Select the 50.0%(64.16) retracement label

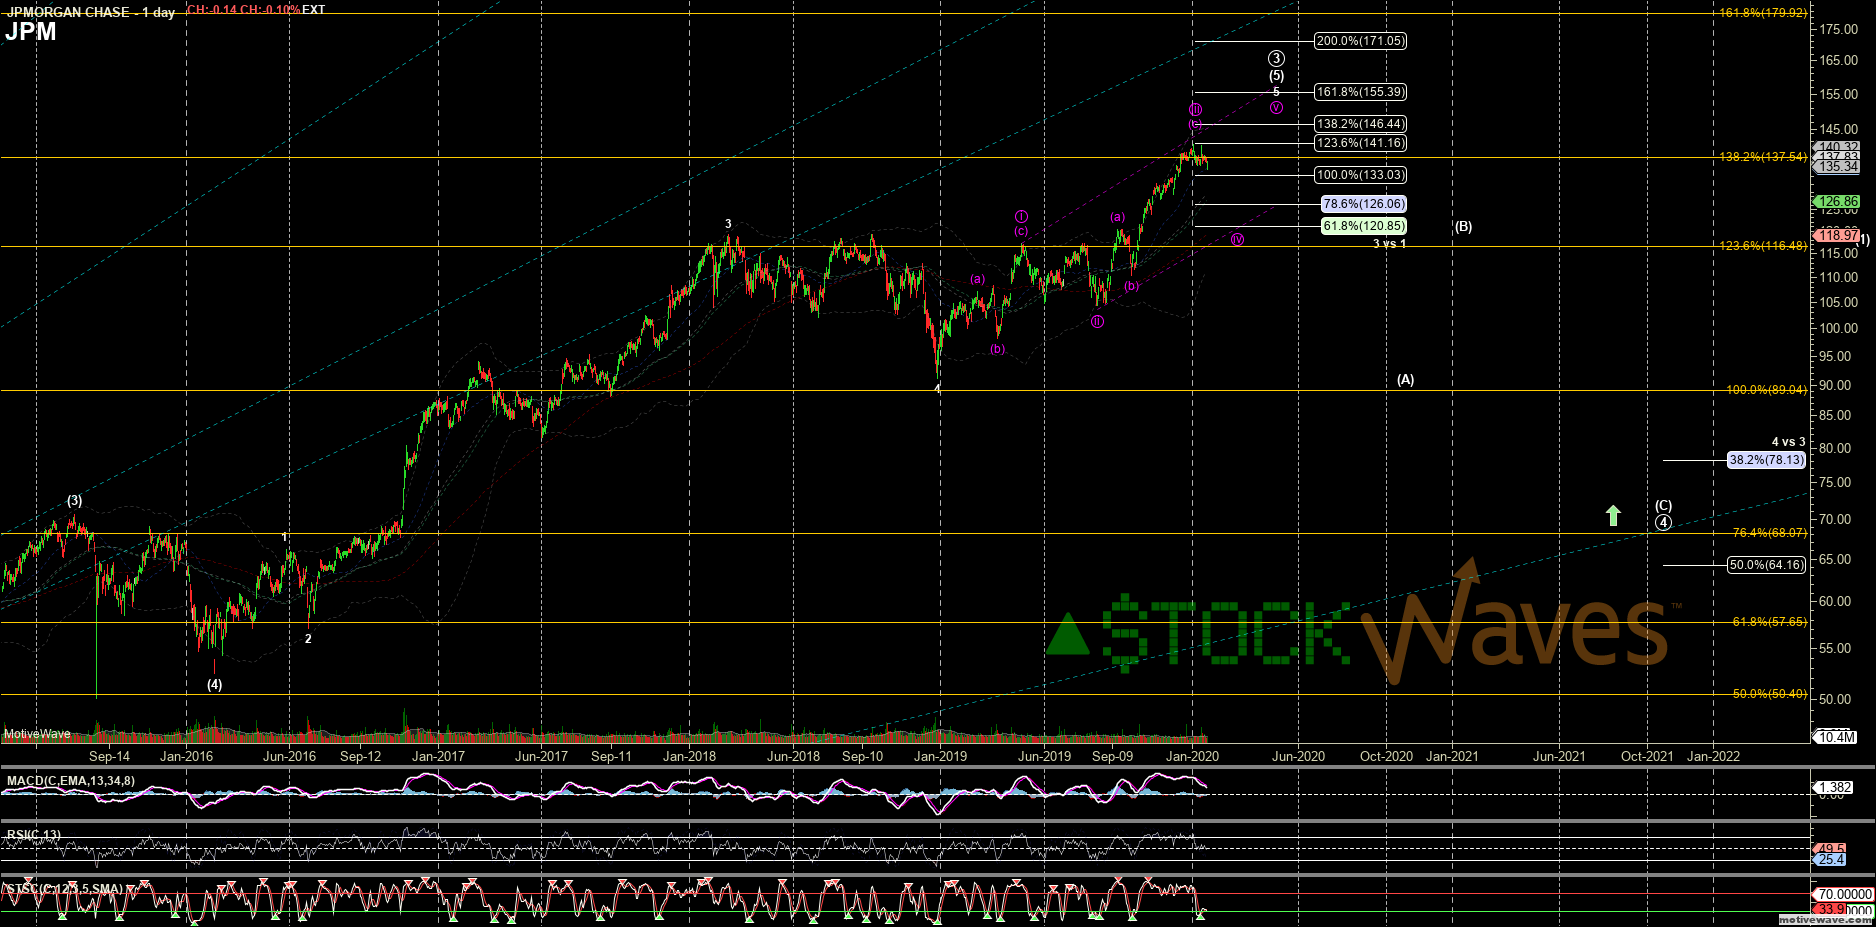click(1767, 565)
